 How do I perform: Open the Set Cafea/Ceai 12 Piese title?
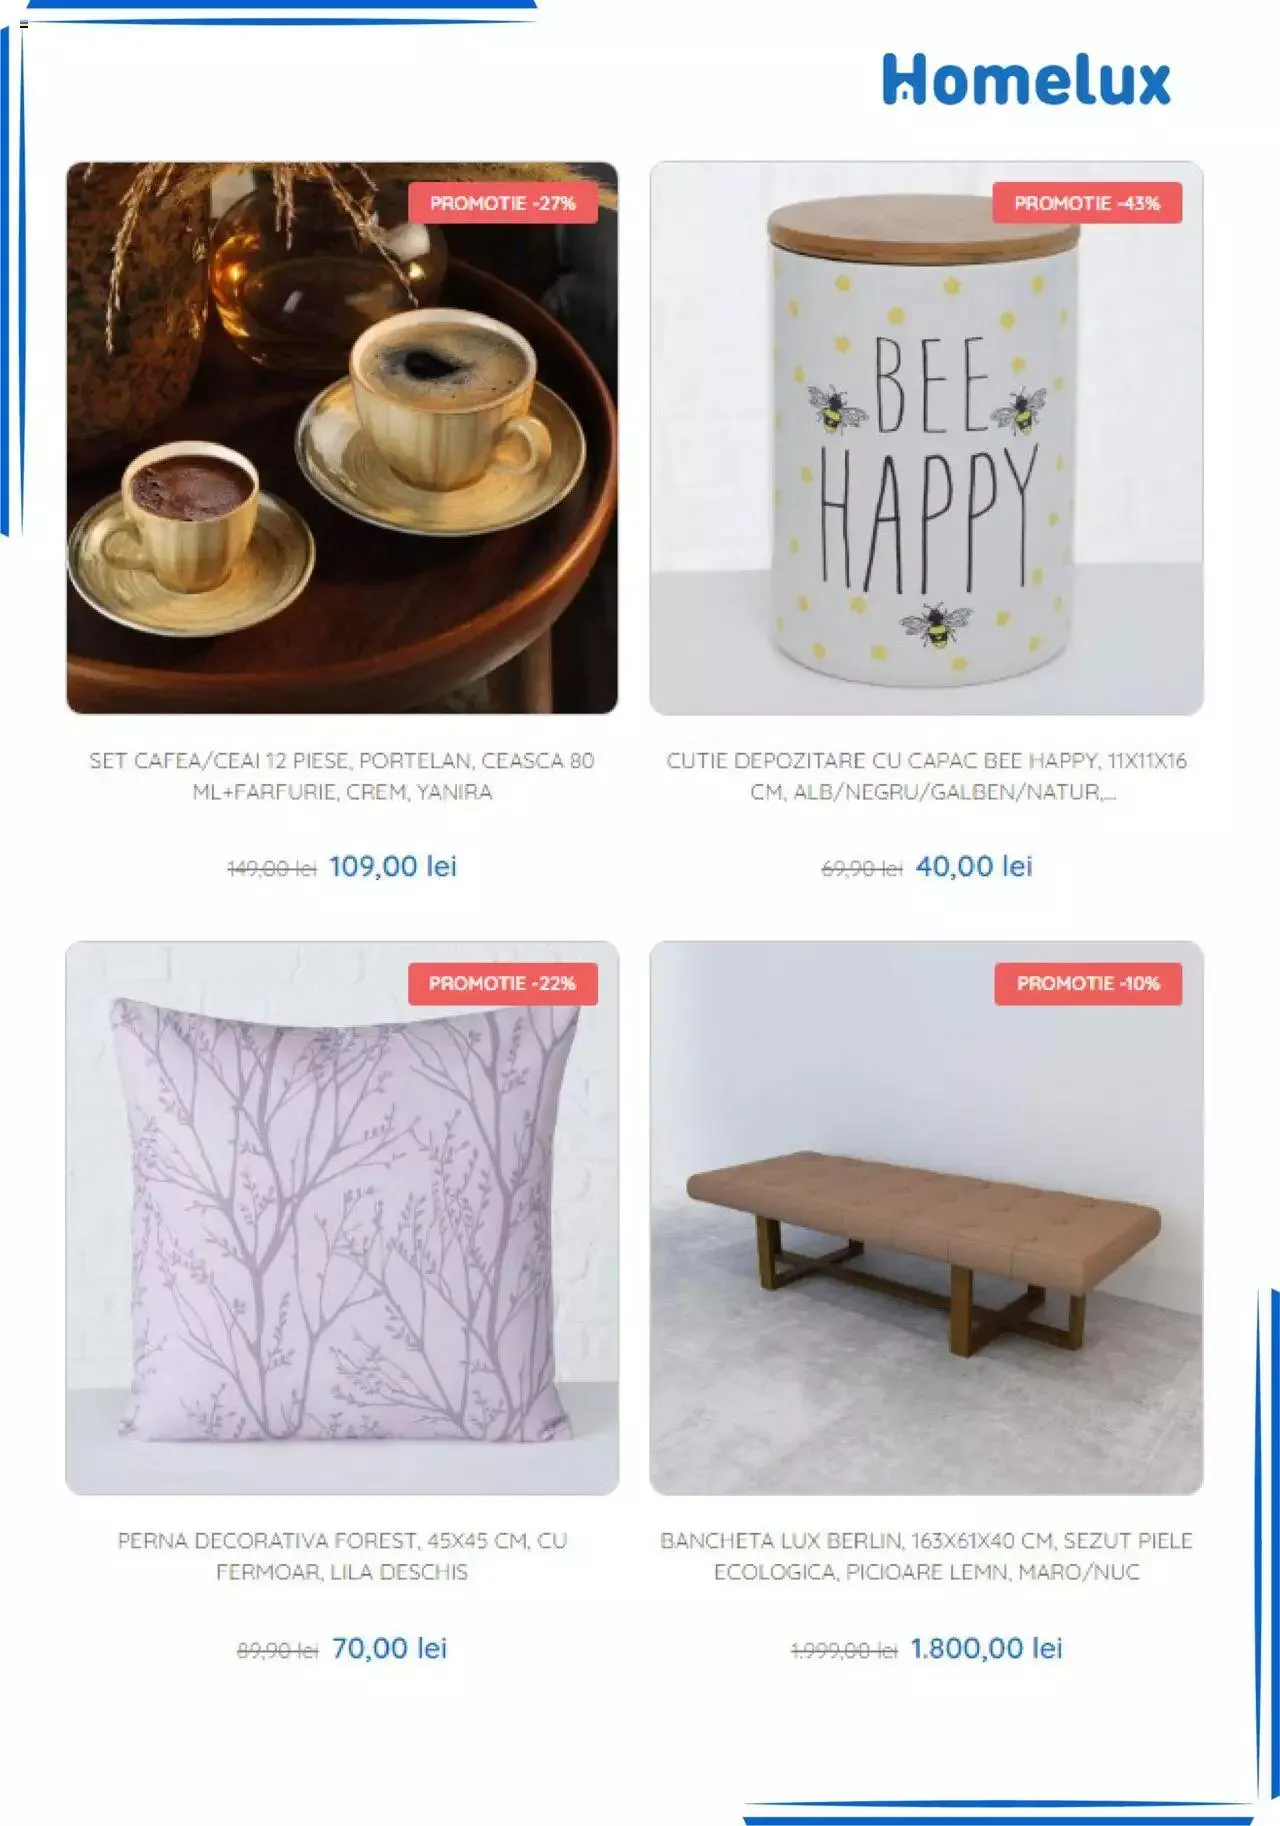[342, 776]
